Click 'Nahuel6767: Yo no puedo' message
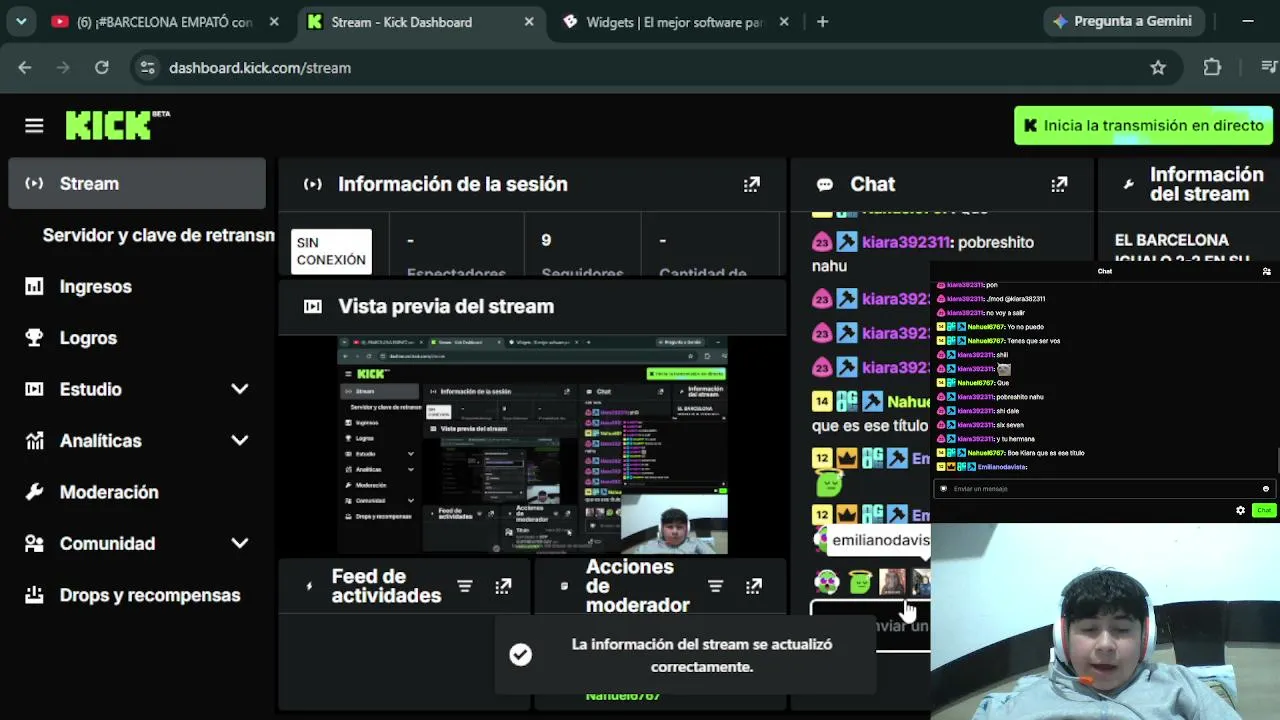The width and height of the screenshot is (1280, 720). [990, 327]
